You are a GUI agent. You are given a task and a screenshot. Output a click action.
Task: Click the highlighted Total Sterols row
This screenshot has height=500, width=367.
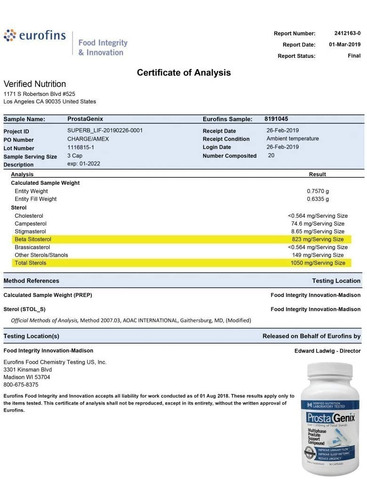182,263
